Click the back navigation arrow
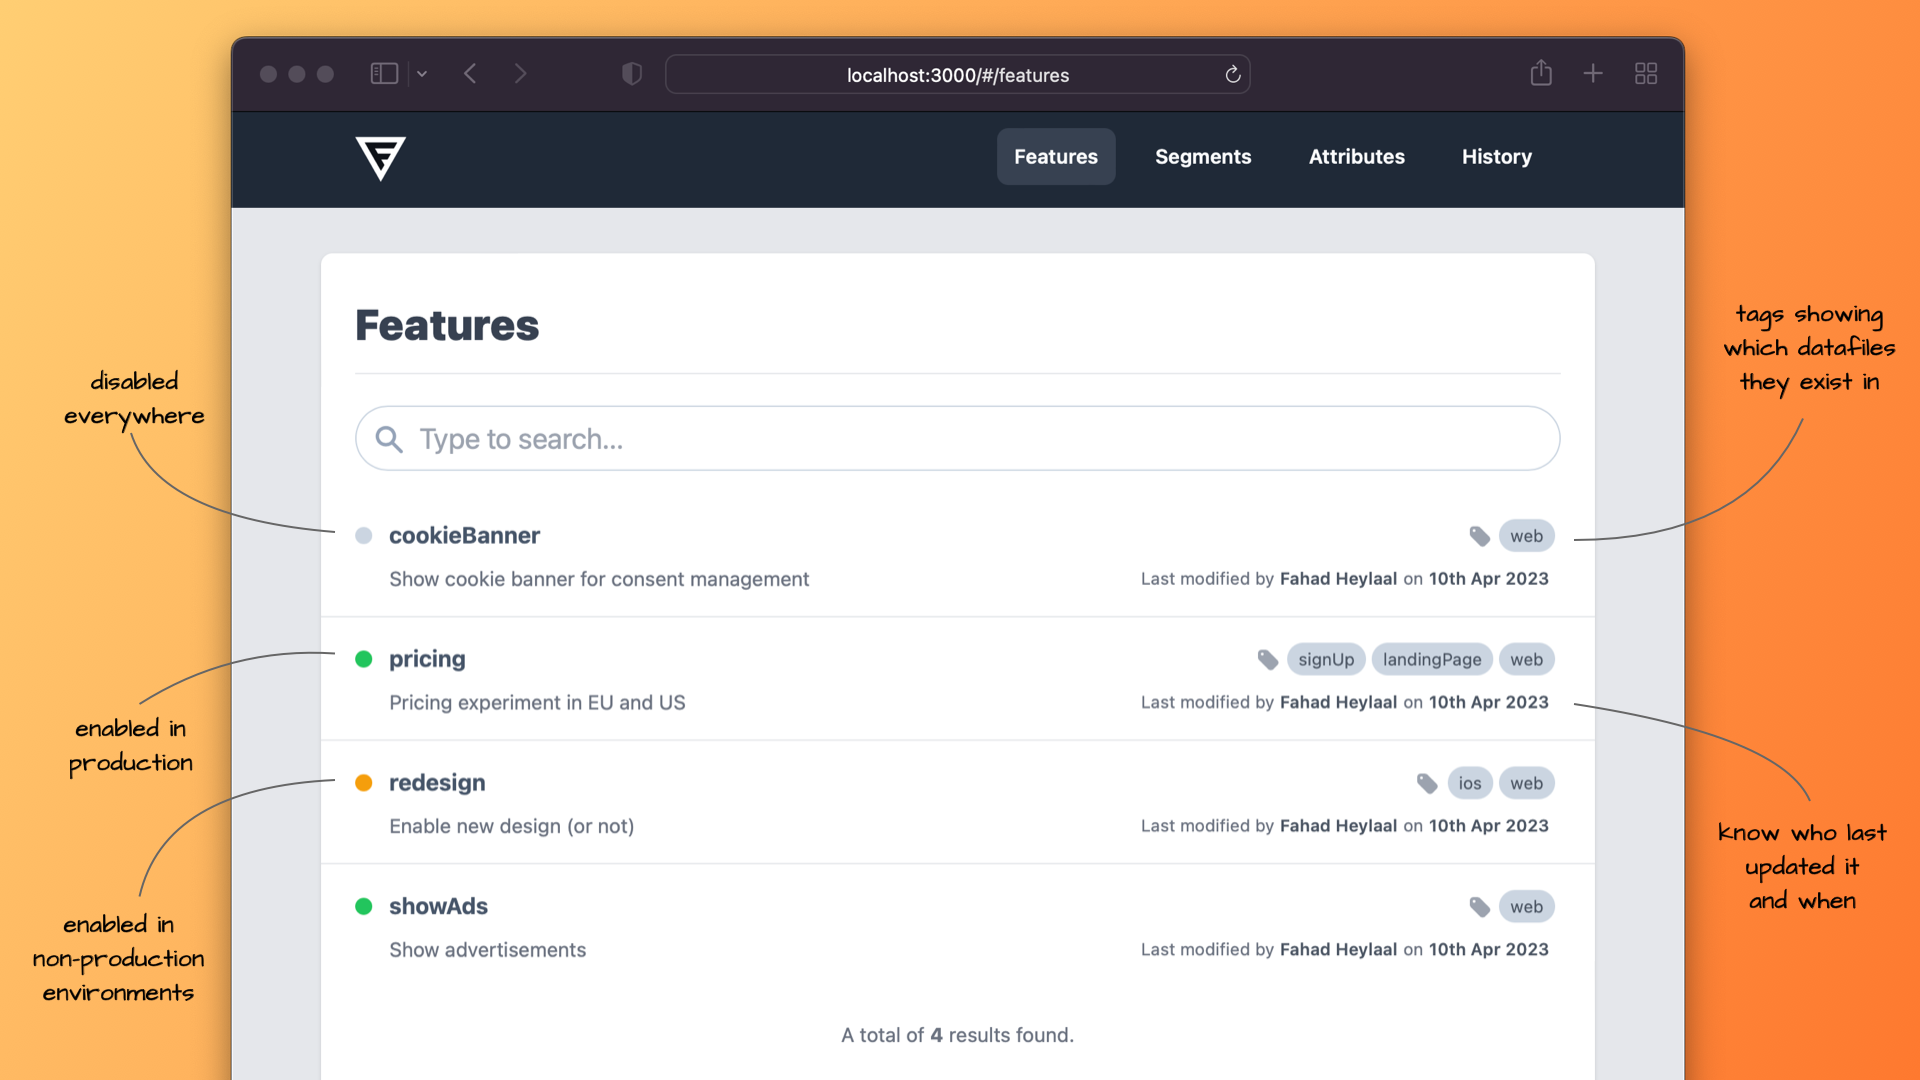Viewport: 1920px width, 1080px height. click(470, 73)
